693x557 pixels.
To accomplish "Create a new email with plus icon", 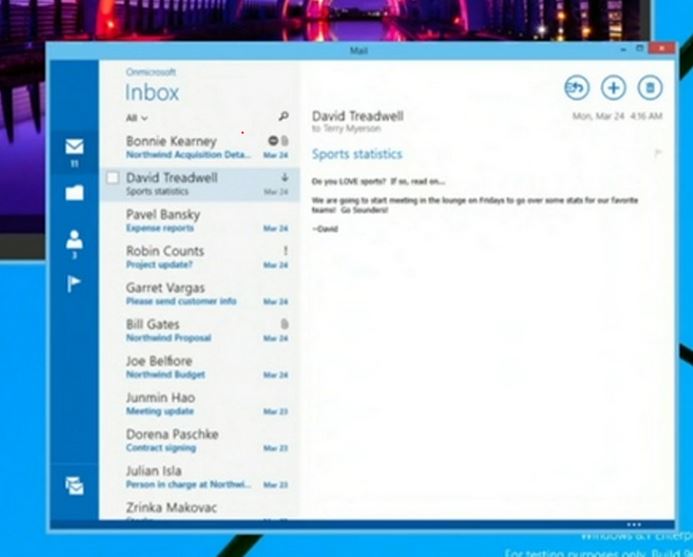I will tap(613, 88).
